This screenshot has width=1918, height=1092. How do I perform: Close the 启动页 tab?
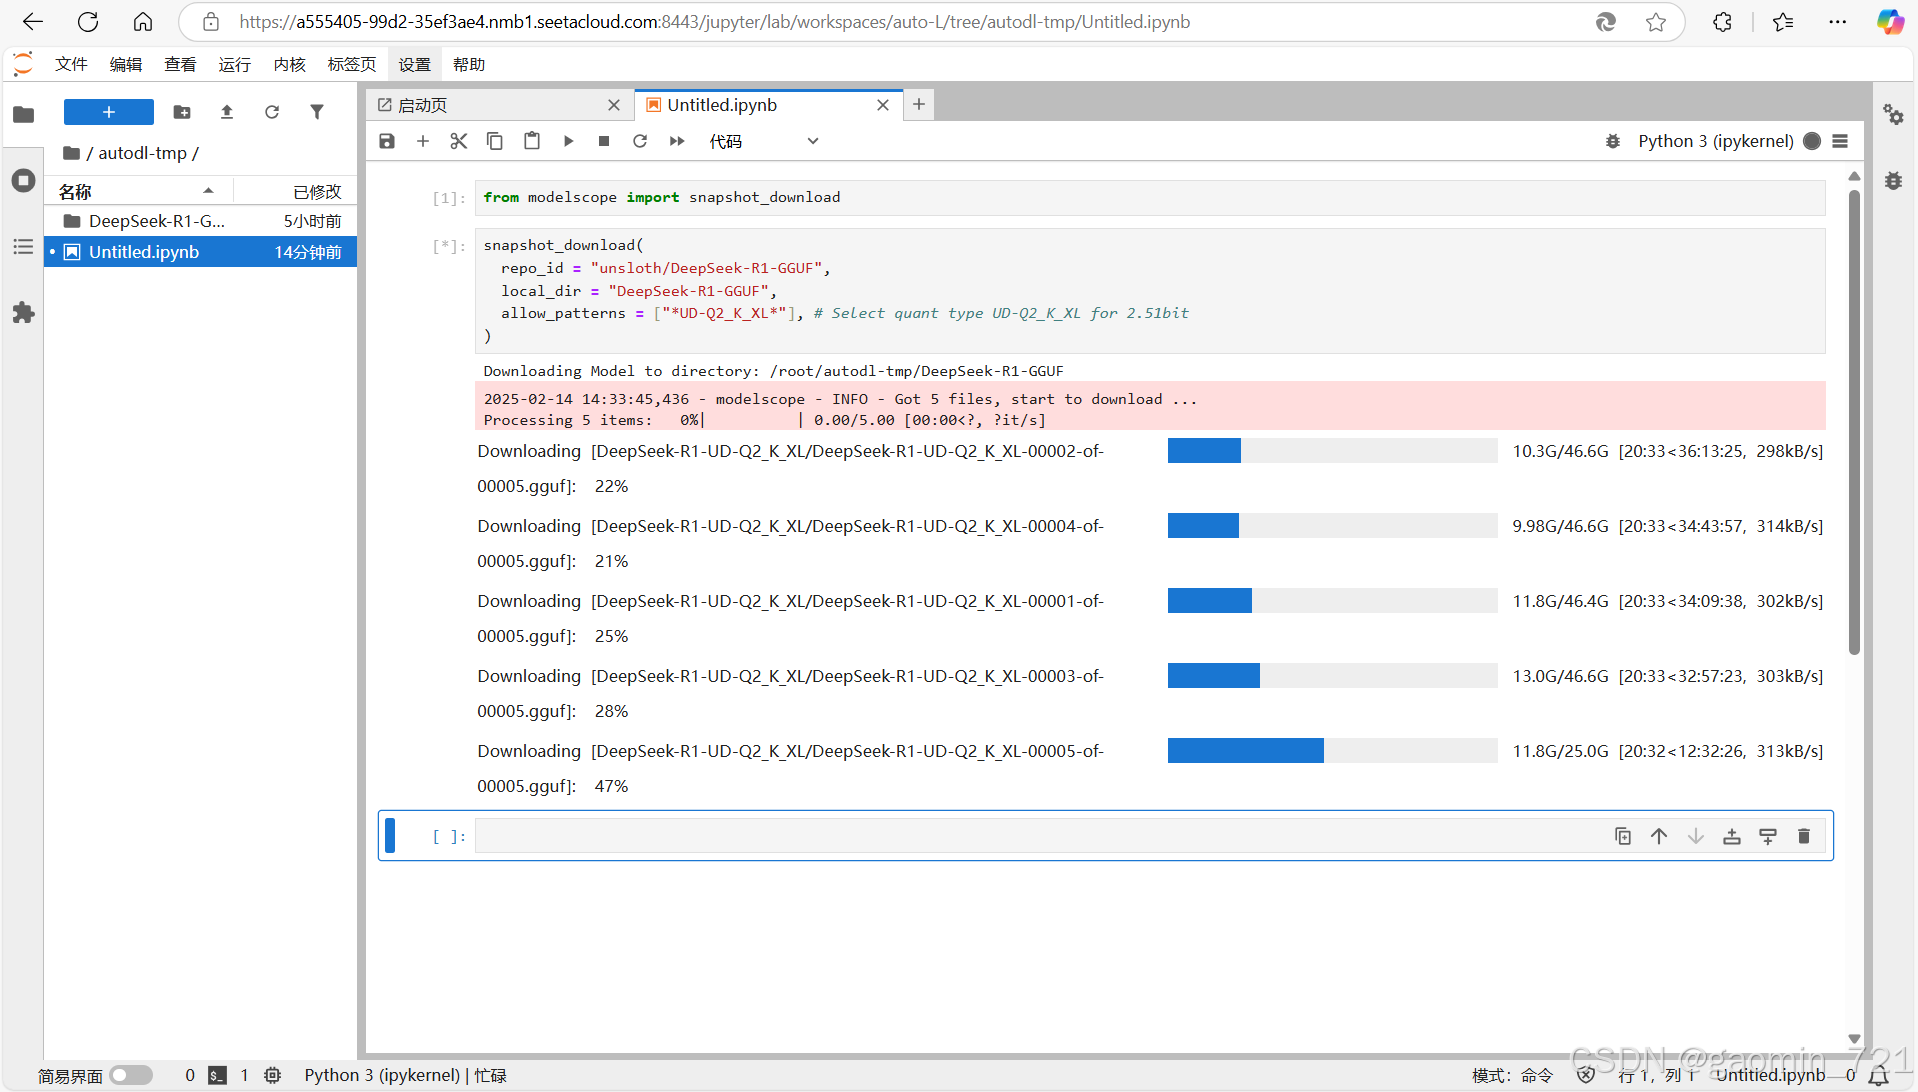[614, 105]
